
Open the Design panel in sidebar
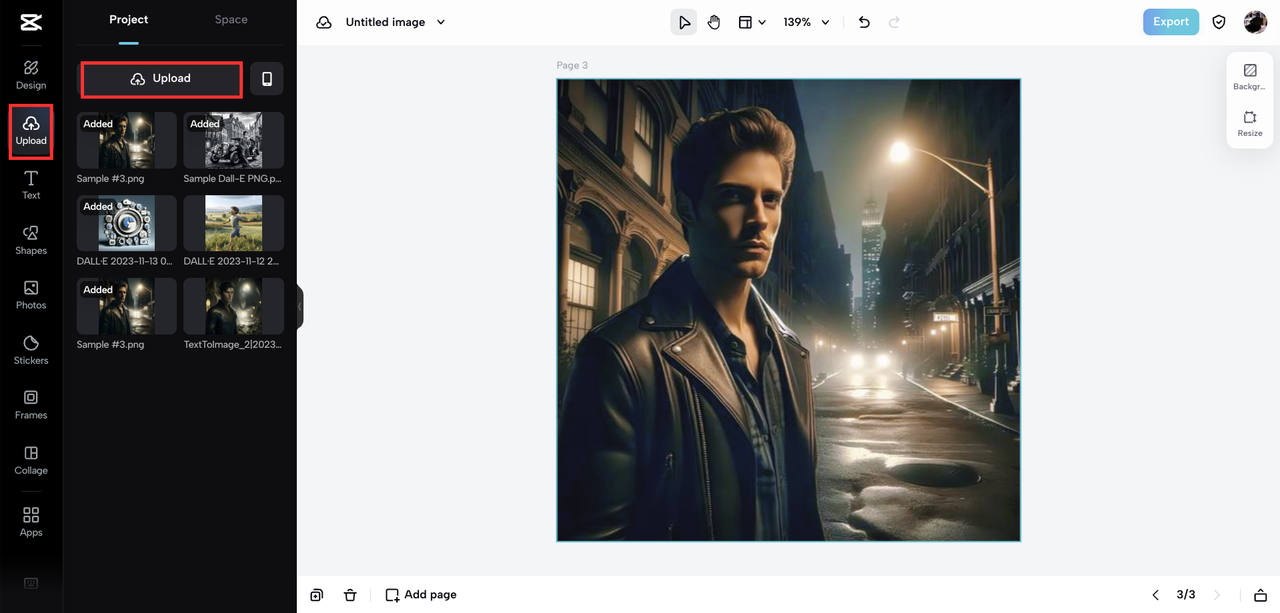pos(31,75)
